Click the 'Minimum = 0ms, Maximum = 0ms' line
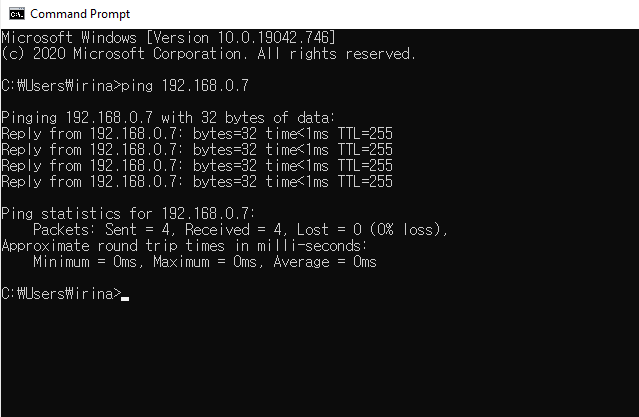Viewport: 639px width, 417px height. click(205, 262)
